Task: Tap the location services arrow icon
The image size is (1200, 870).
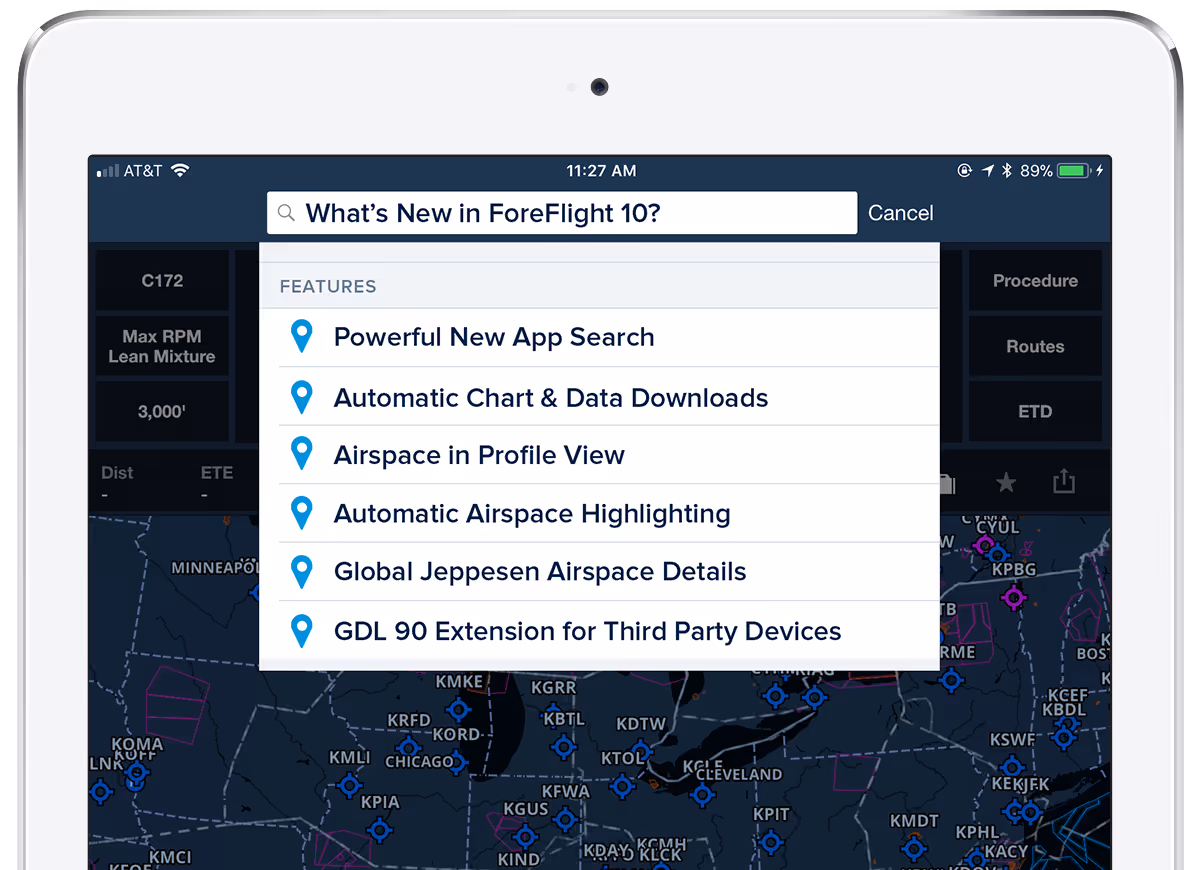Action: tap(988, 171)
